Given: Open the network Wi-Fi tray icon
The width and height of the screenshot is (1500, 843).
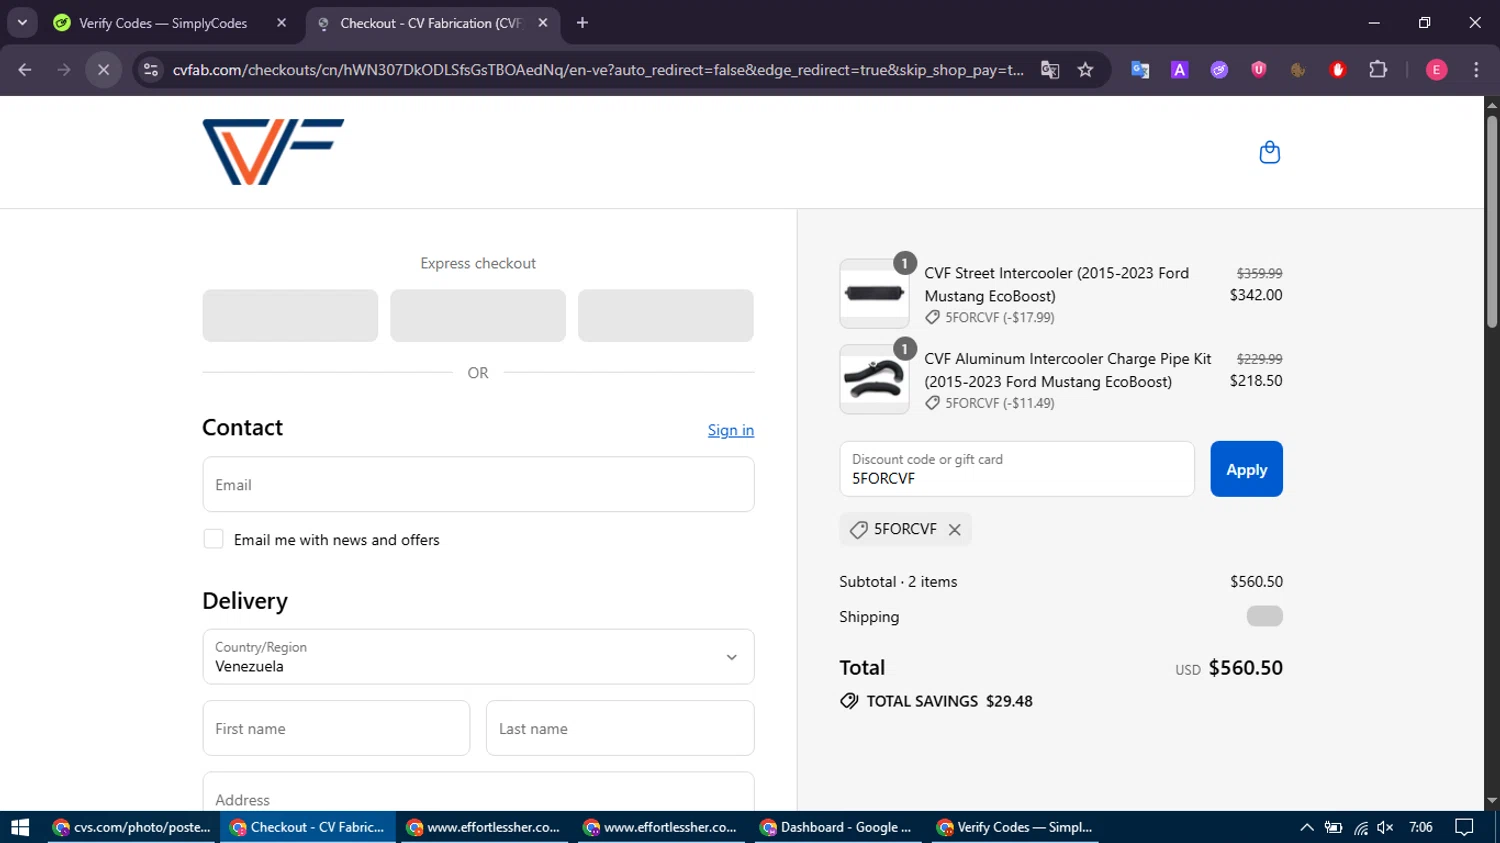Looking at the screenshot, I should coord(1361,827).
